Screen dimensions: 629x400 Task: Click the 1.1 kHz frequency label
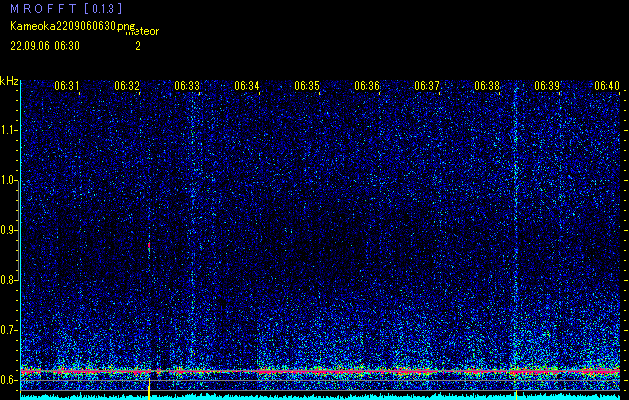coord(9,130)
